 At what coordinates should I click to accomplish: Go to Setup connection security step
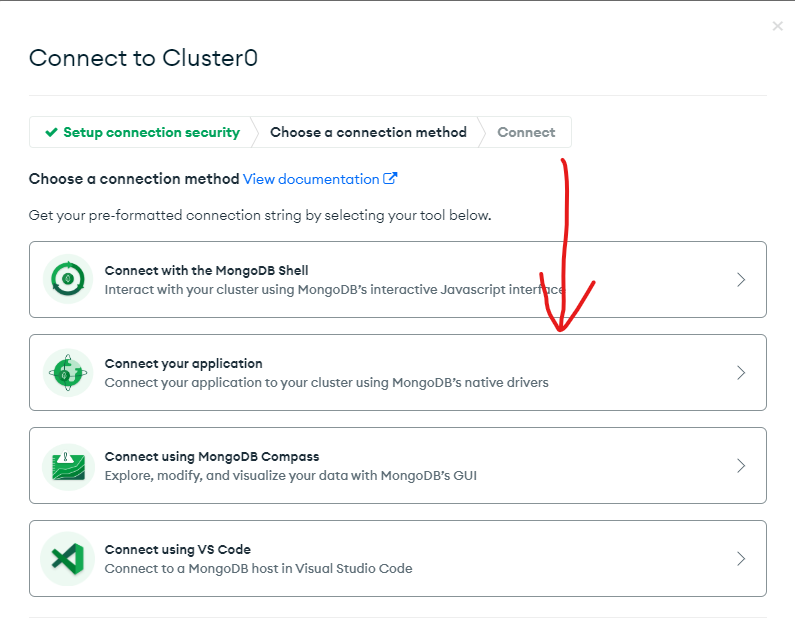(x=141, y=132)
